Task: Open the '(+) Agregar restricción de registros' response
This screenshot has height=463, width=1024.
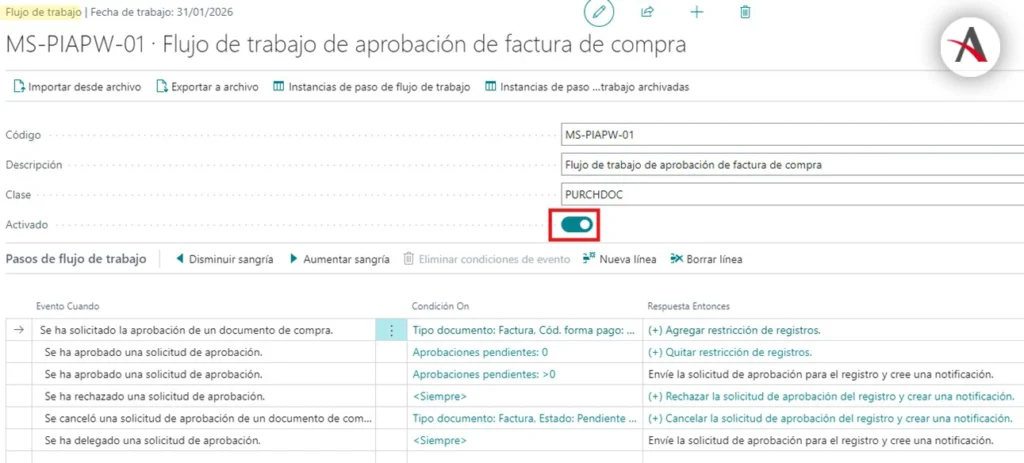Action: pyautogui.click(x=734, y=330)
